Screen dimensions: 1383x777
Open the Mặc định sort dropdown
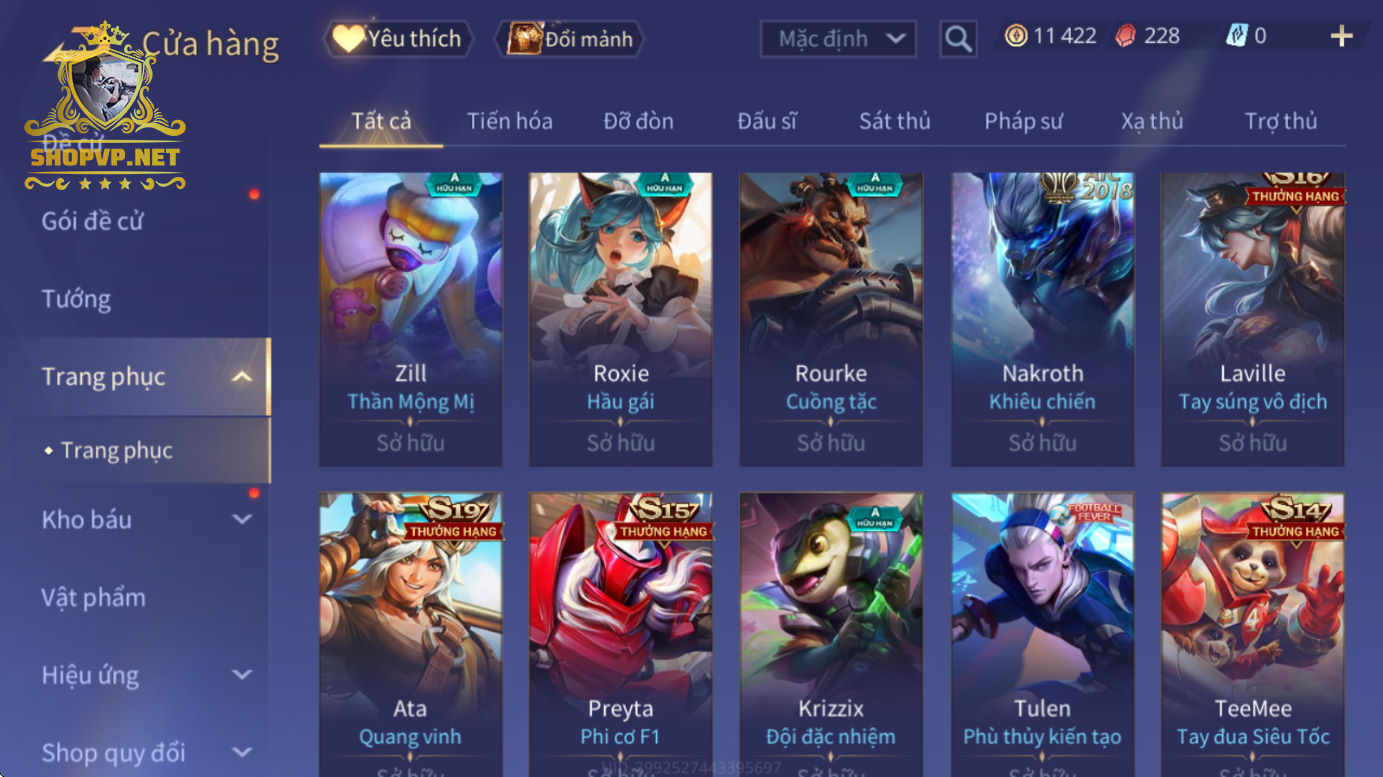(839, 39)
